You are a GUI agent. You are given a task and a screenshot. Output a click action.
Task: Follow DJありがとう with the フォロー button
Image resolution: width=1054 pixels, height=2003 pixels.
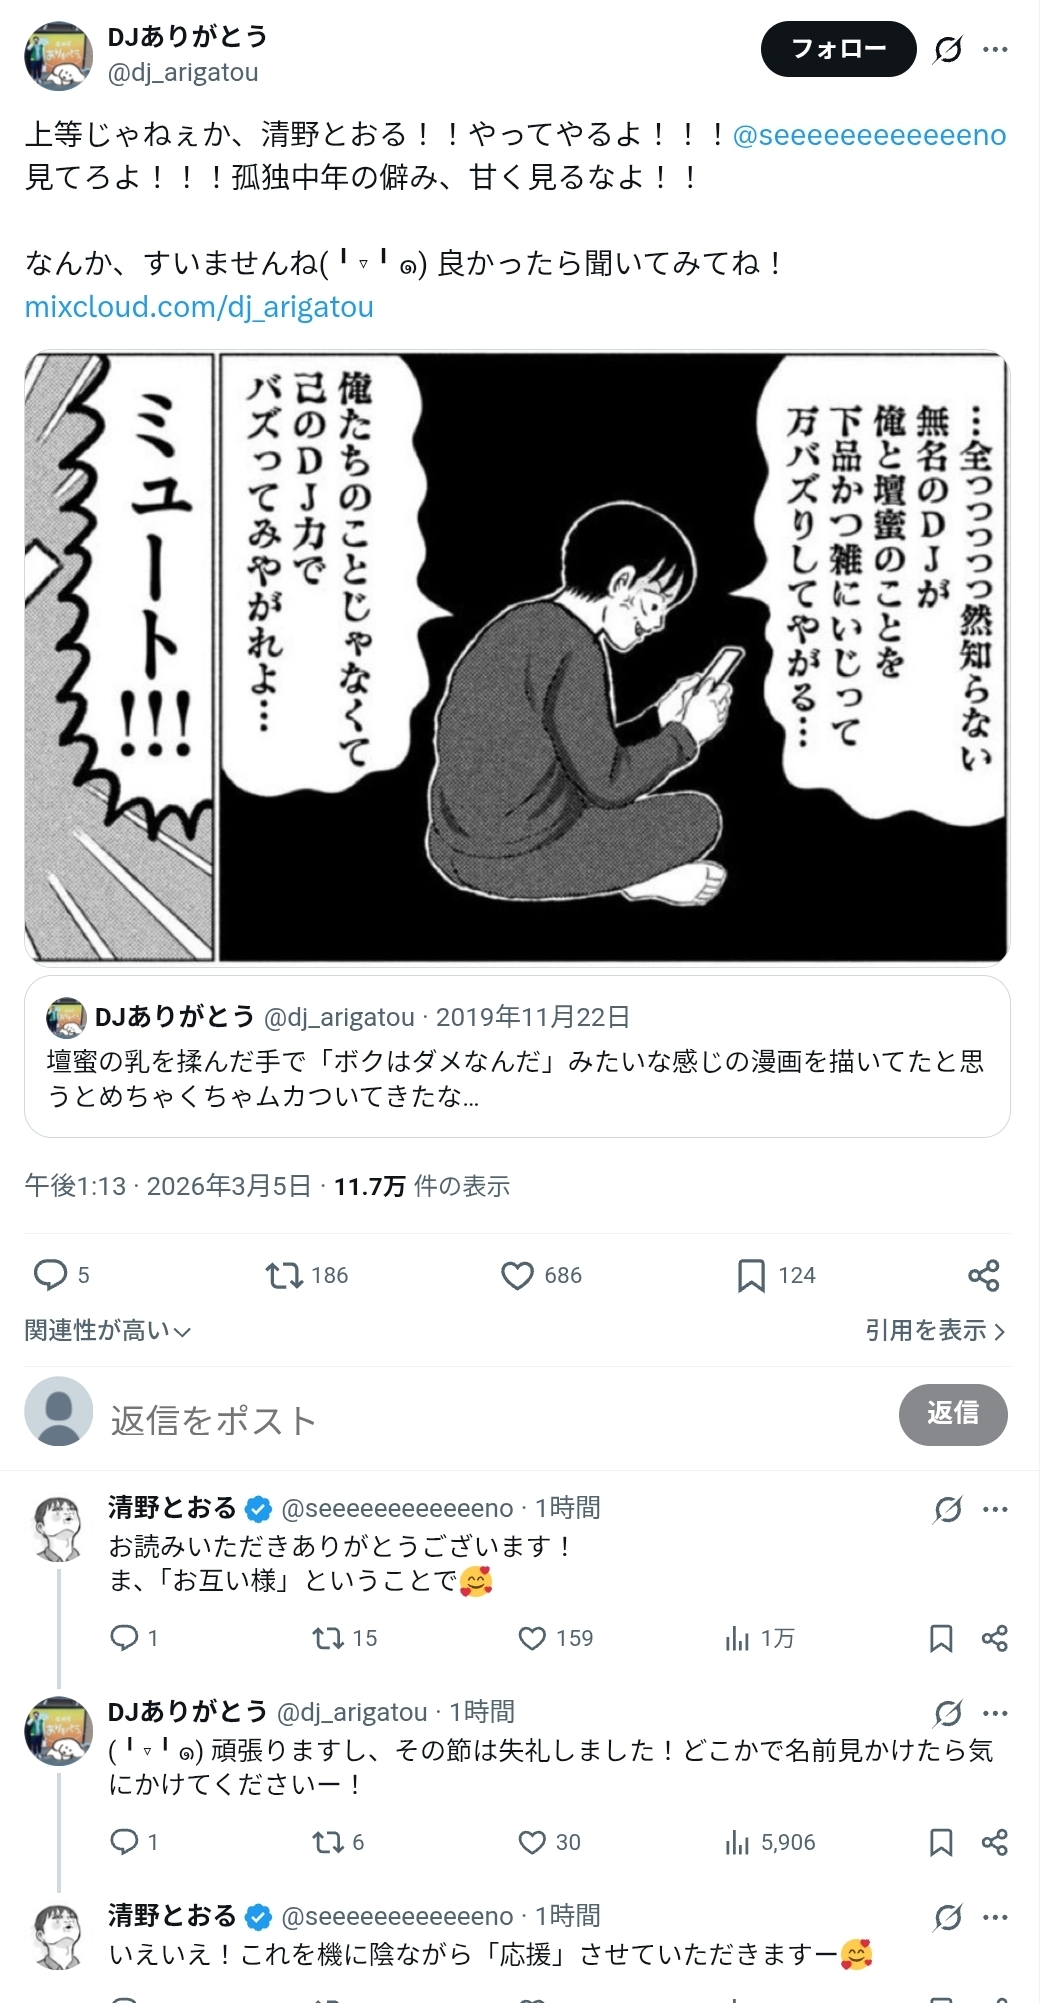(x=838, y=49)
